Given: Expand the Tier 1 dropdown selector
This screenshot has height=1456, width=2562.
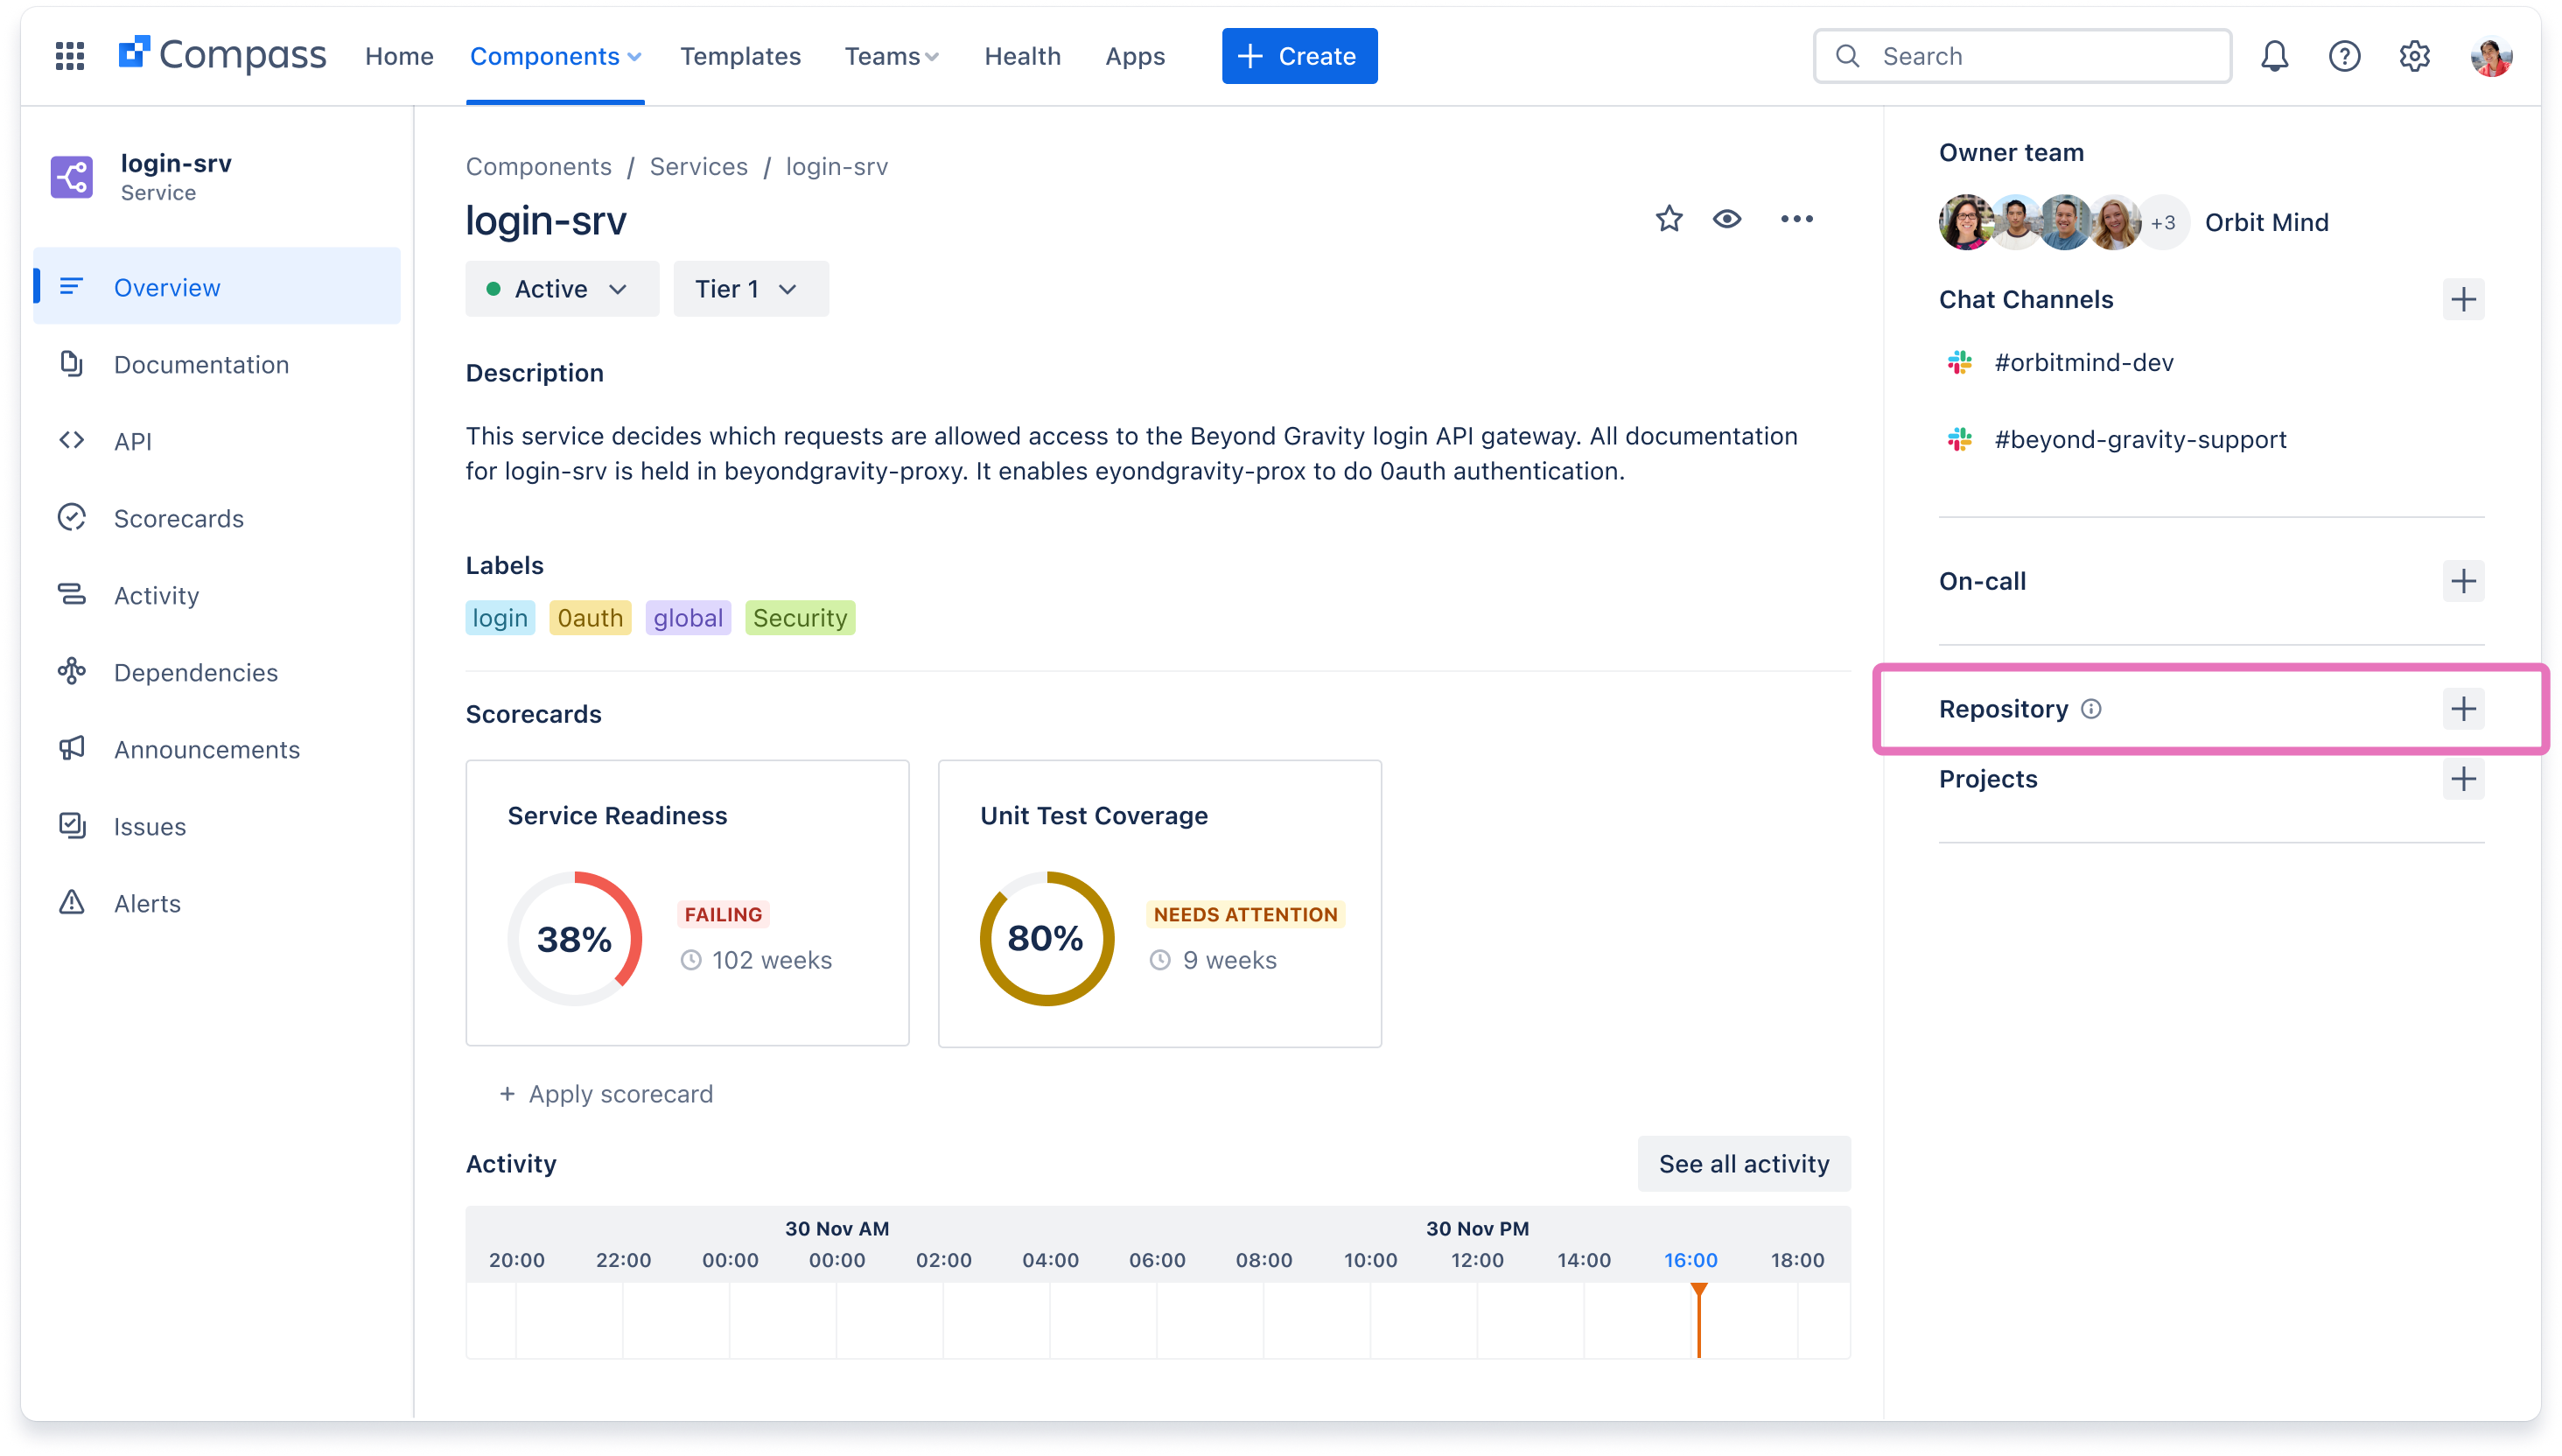Looking at the screenshot, I should pyautogui.click(x=741, y=289).
